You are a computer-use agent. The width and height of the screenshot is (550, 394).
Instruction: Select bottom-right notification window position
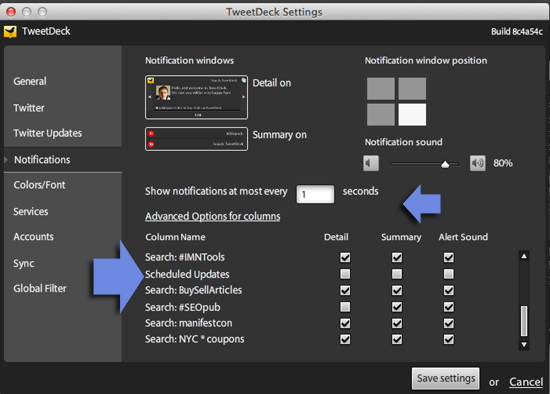[x=412, y=114]
